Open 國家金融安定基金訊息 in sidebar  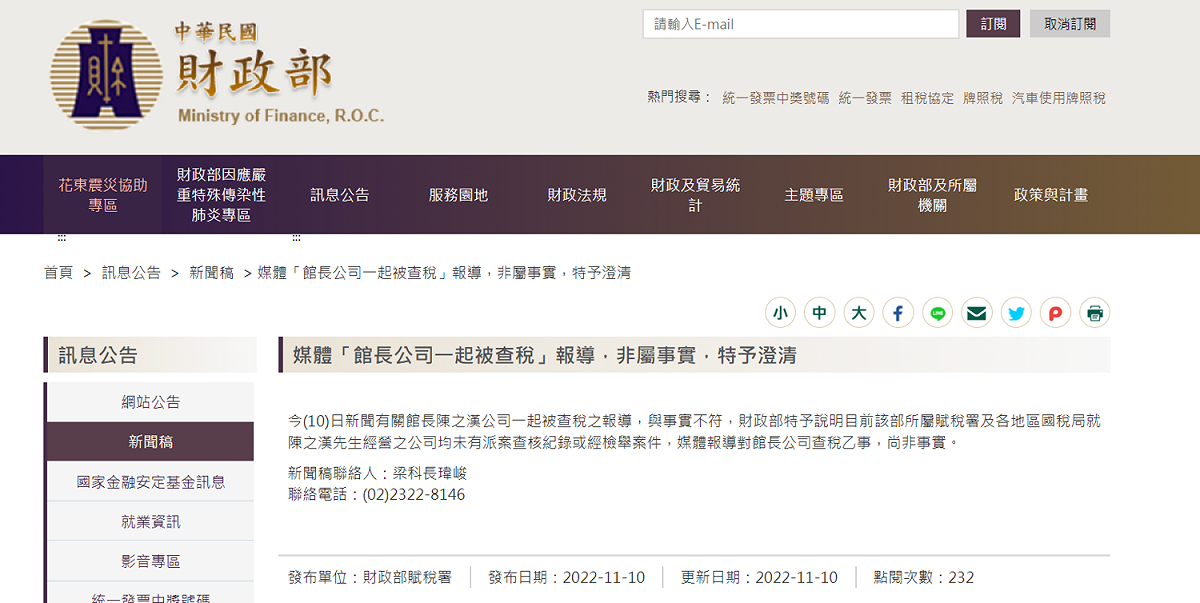151,482
